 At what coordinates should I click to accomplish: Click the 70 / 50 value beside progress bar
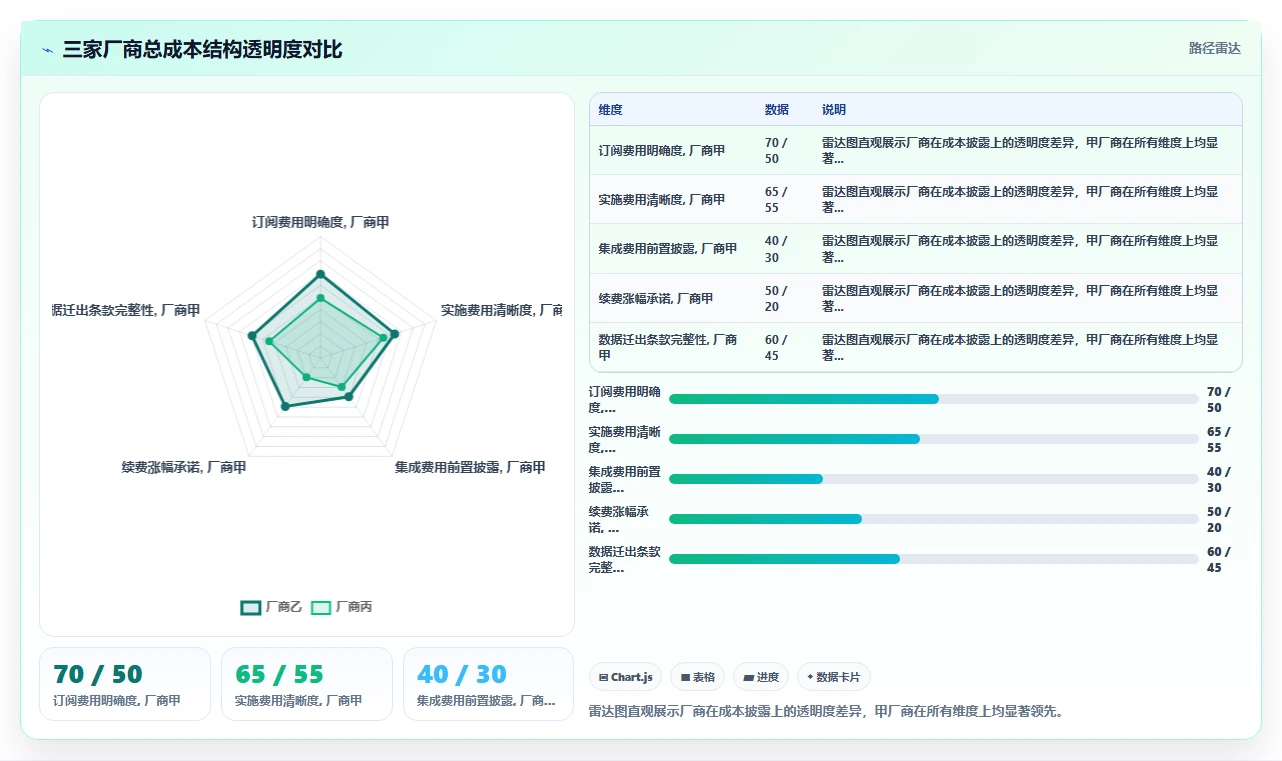pyautogui.click(x=1219, y=399)
